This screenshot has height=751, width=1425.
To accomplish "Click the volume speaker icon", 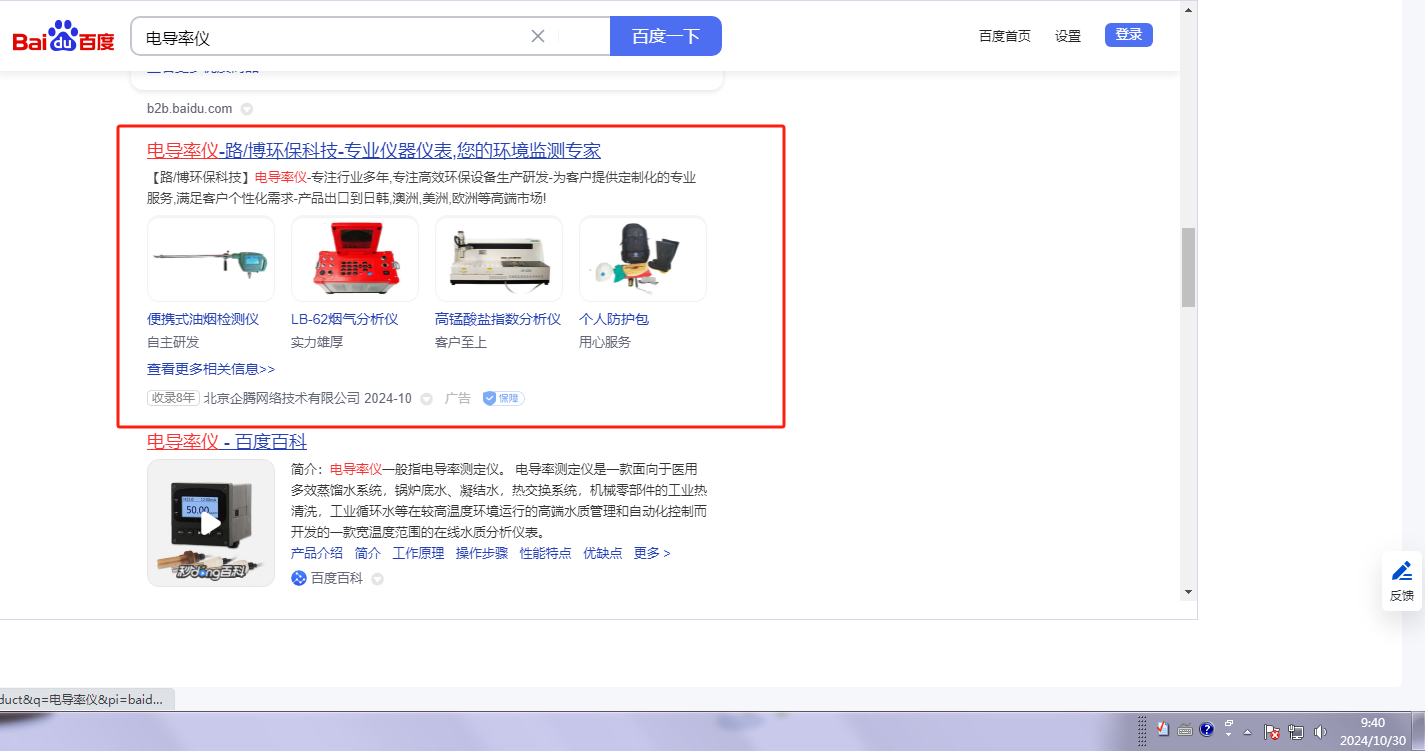I will point(1321,732).
